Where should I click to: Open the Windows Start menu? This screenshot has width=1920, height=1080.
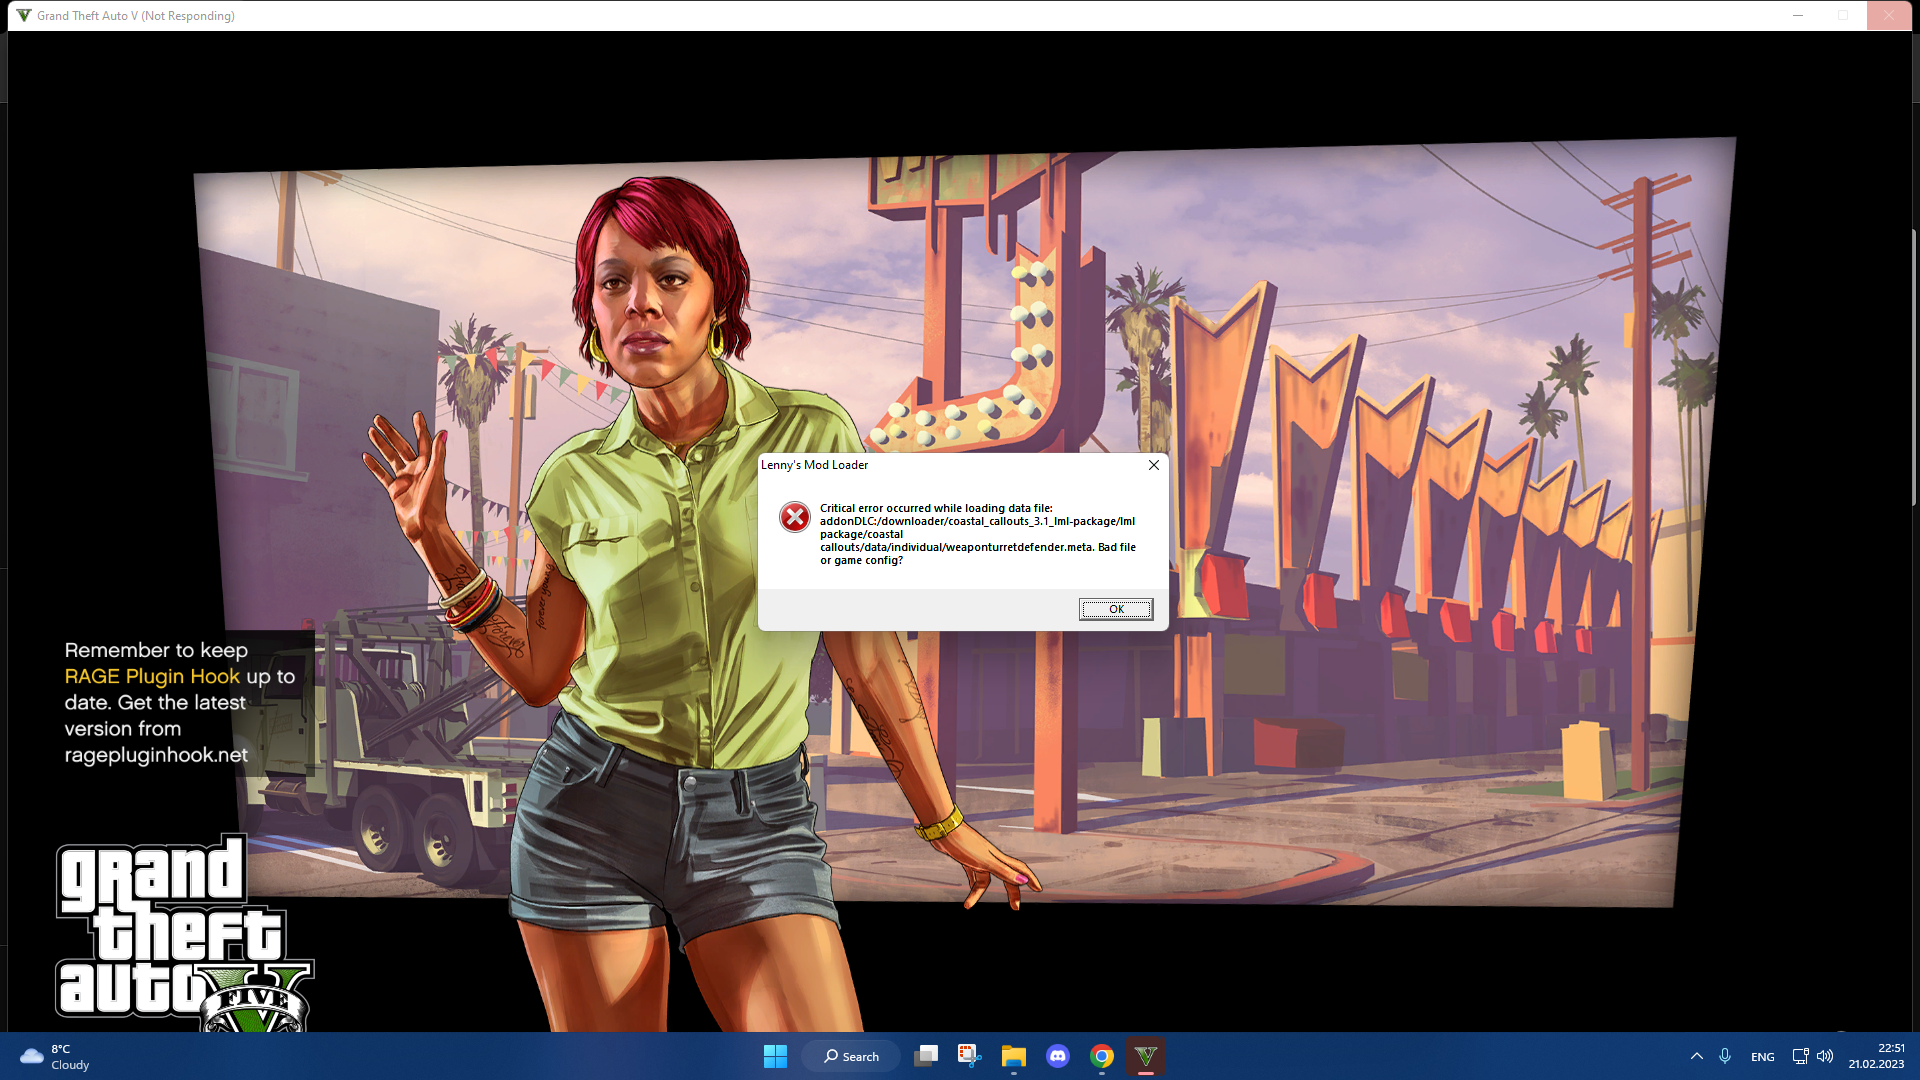(x=775, y=1056)
